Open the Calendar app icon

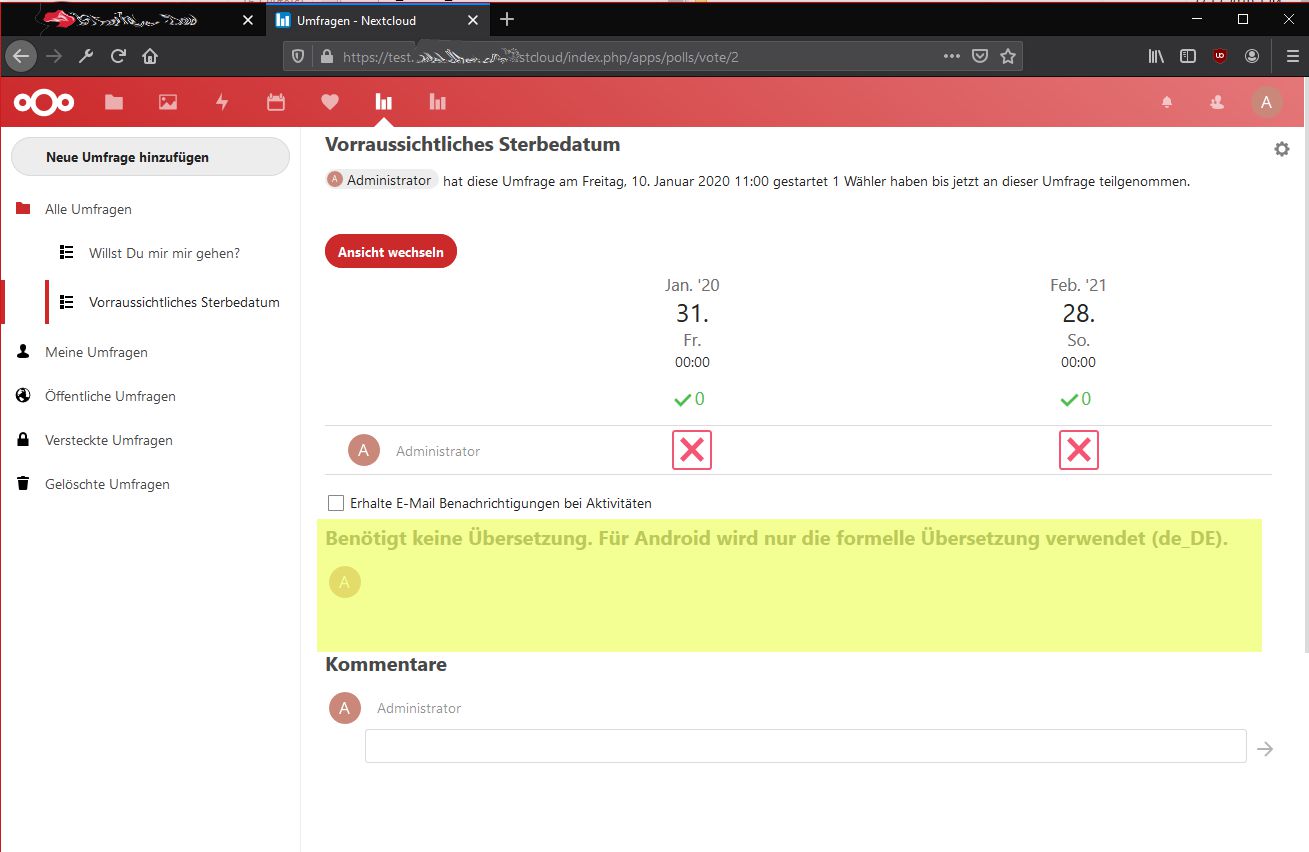pos(276,102)
